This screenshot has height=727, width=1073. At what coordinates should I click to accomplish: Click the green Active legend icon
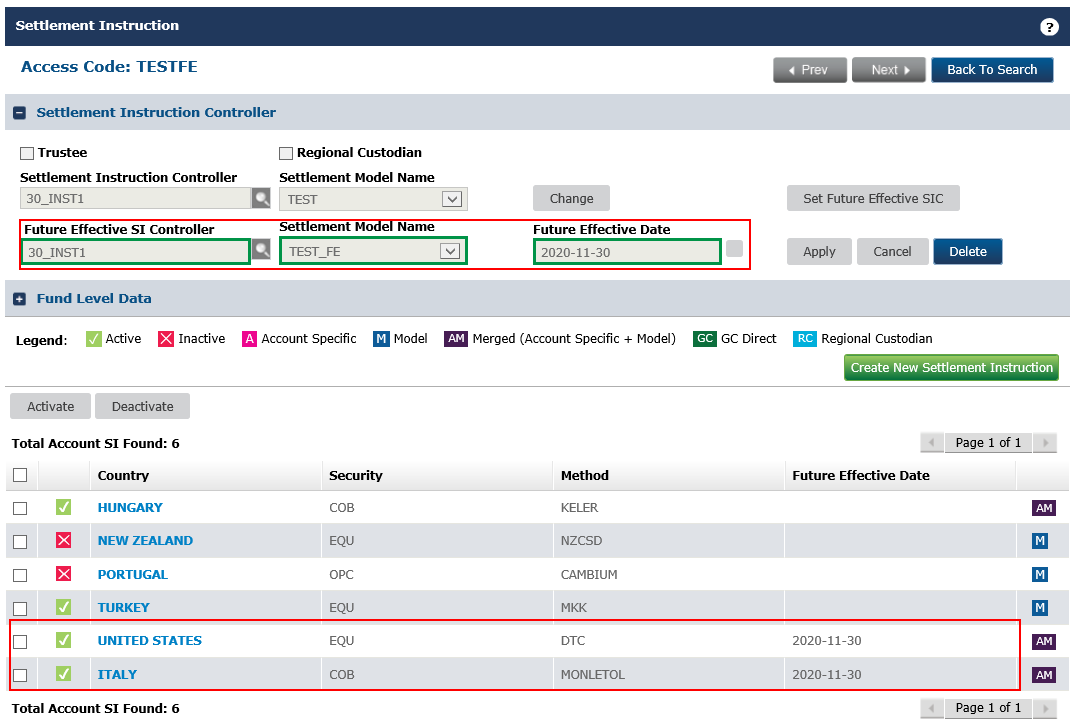tap(93, 339)
